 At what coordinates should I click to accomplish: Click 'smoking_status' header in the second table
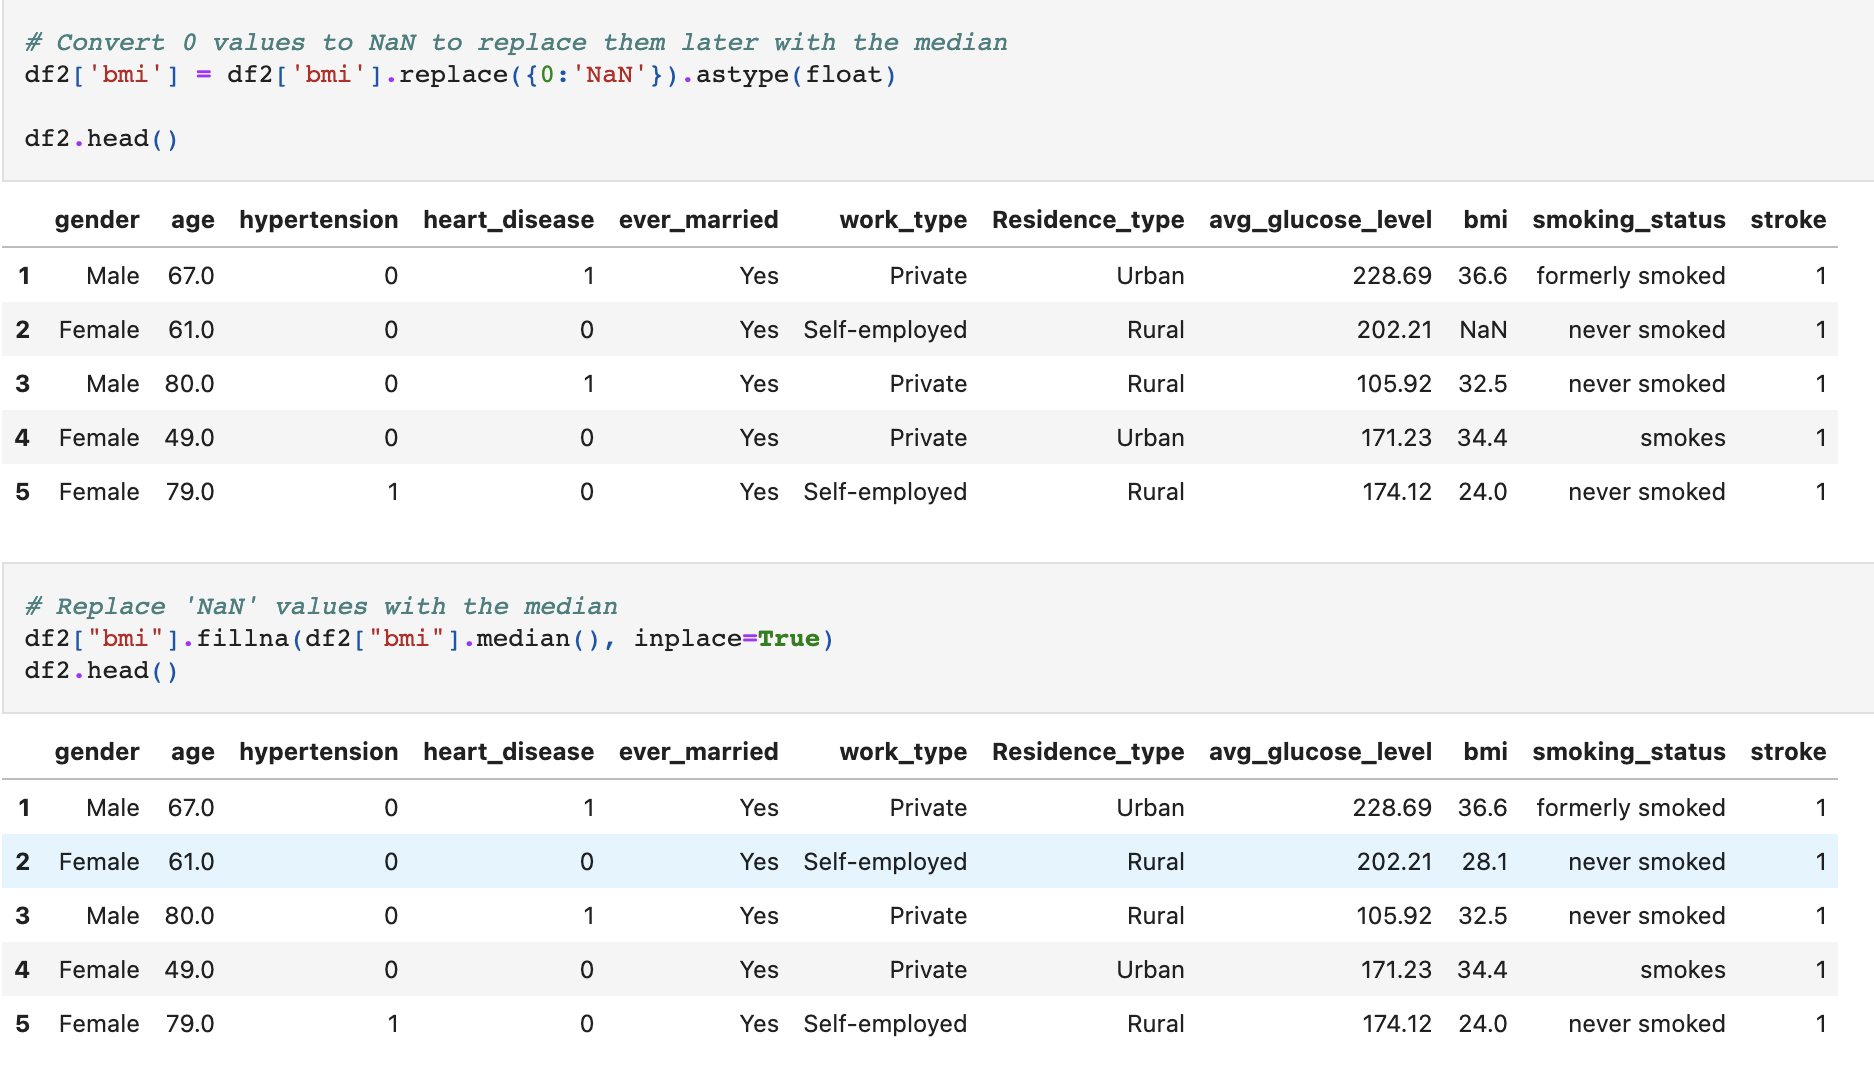tap(1629, 752)
